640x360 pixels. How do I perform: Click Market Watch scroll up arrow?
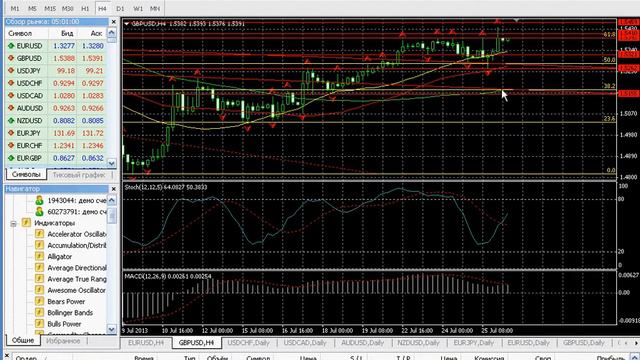coord(111,33)
